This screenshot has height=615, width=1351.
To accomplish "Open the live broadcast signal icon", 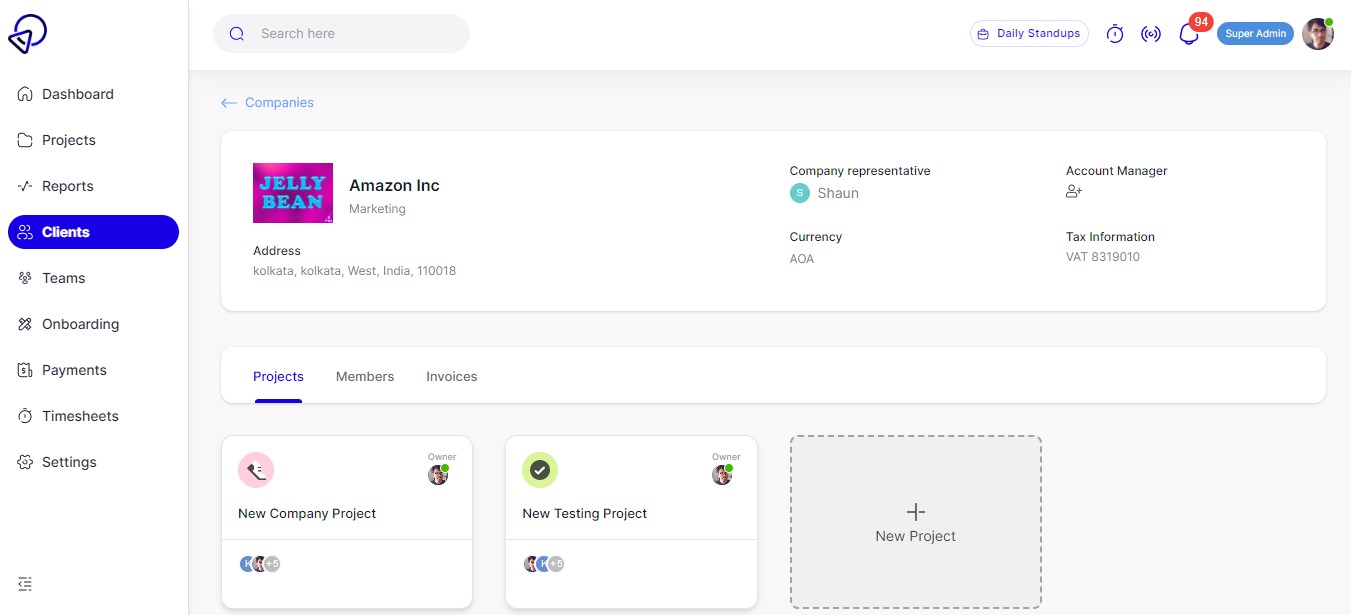I will pos(1151,34).
